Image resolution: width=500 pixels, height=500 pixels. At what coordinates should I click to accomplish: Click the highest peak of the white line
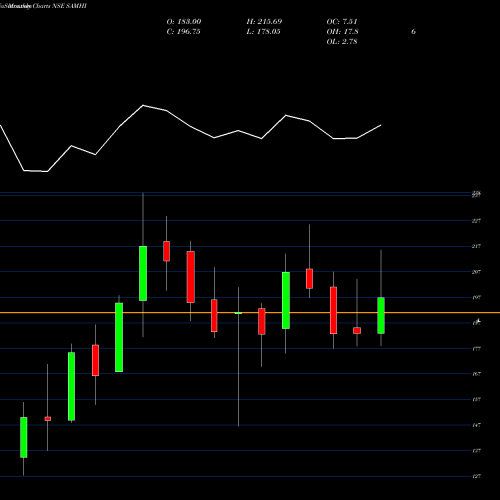[143, 105]
